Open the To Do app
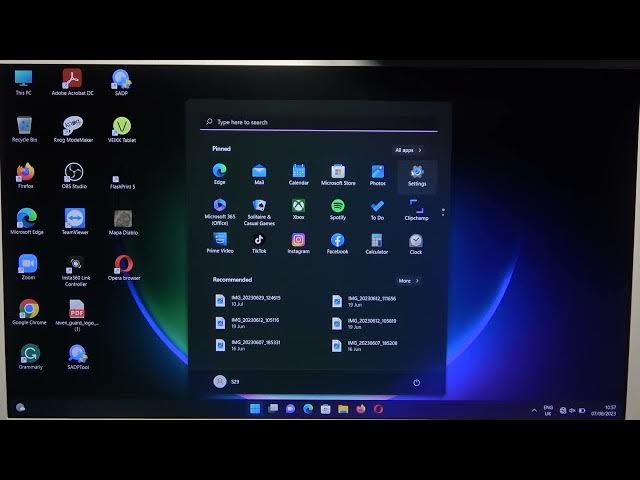640x480 pixels. [377, 210]
